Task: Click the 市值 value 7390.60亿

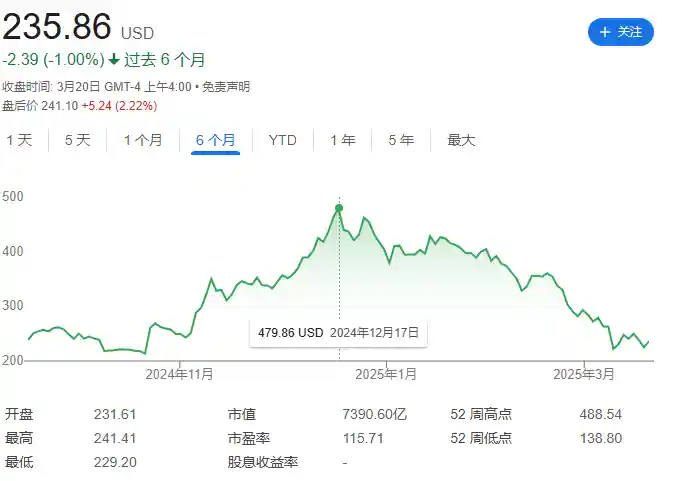Action: [x=374, y=414]
